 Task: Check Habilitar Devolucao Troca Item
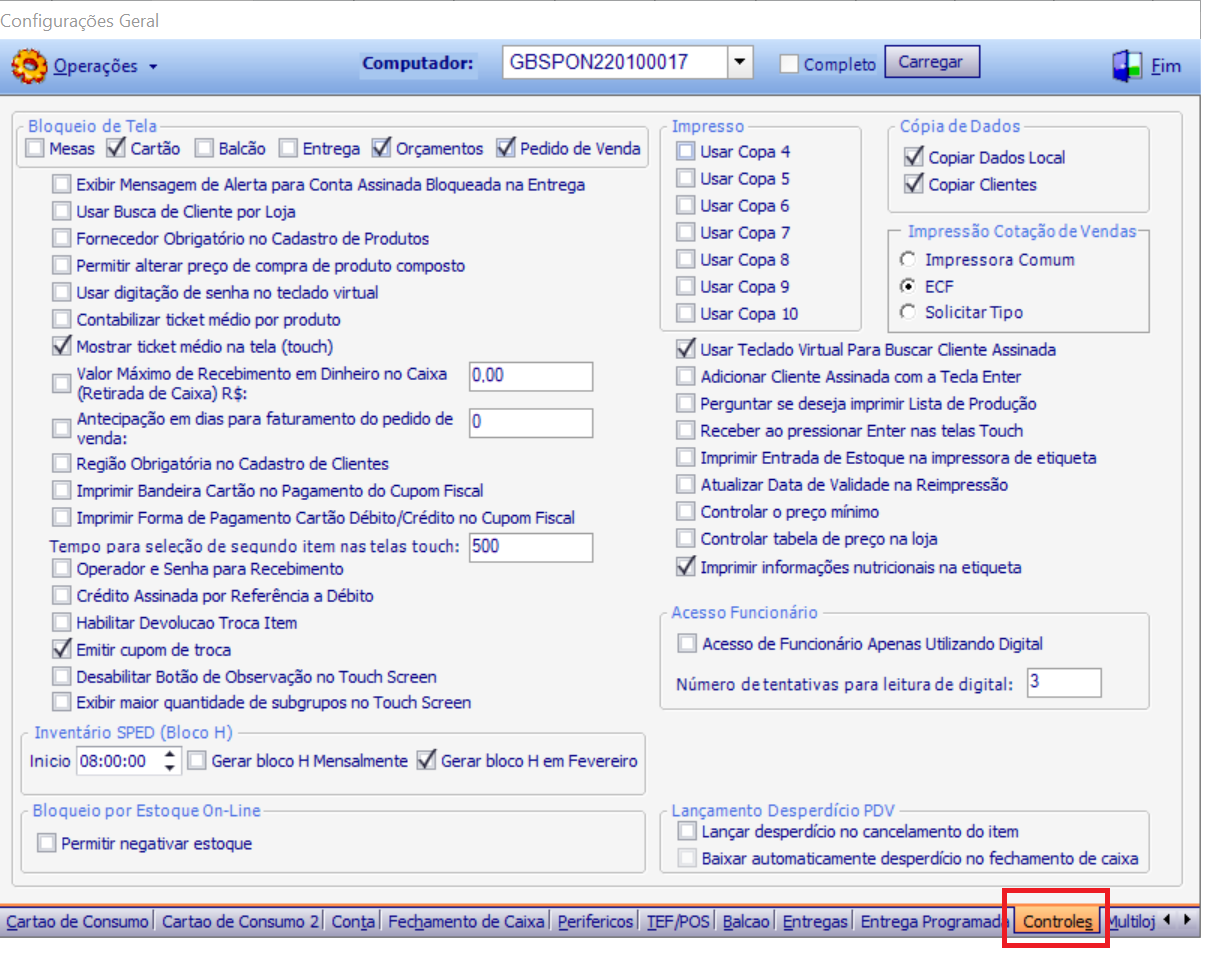point(63,623)
